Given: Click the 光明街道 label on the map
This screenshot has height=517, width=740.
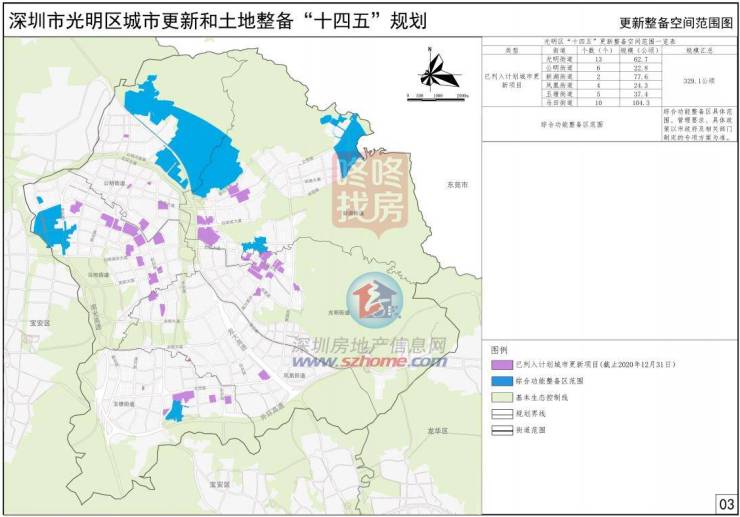Looking at the screenshot, I should (338, 313).
